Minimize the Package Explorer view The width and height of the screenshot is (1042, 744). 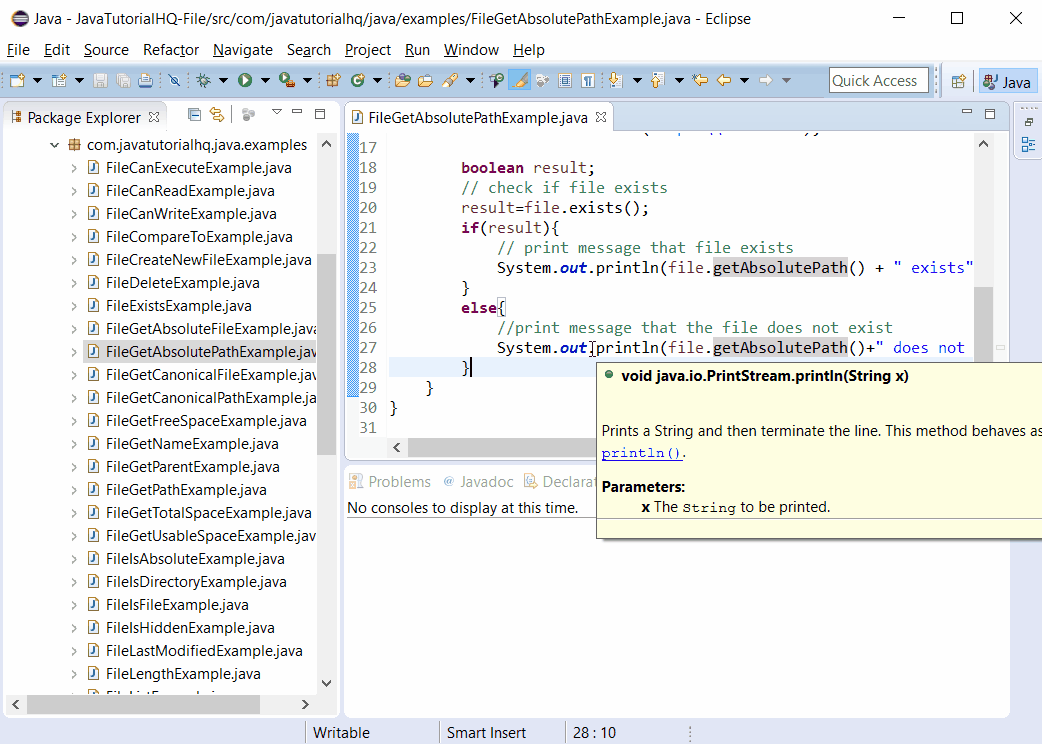click(297, 112)
